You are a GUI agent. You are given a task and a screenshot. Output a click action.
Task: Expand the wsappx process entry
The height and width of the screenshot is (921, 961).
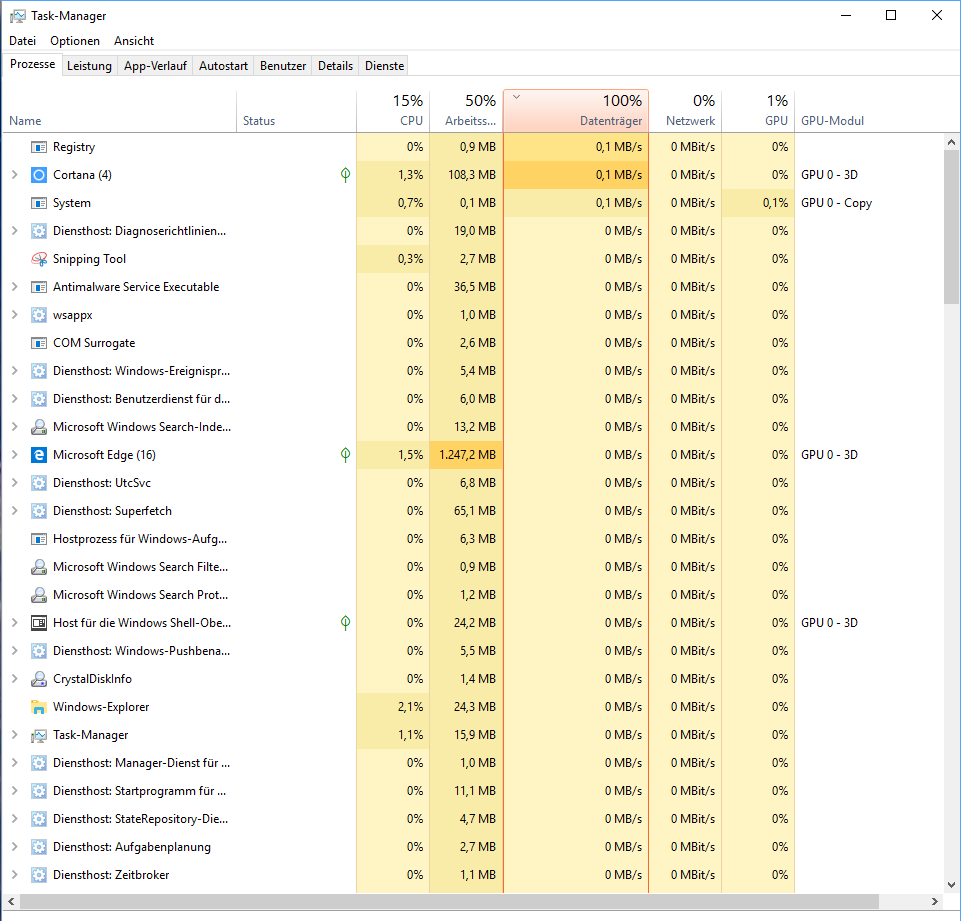[x=14, y=315]
